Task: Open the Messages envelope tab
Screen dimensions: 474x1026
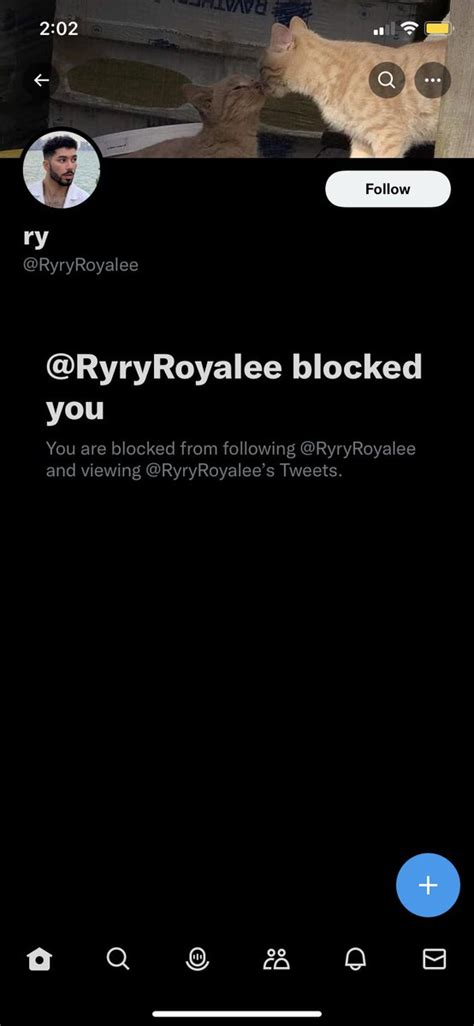Action: pos(434,959)
